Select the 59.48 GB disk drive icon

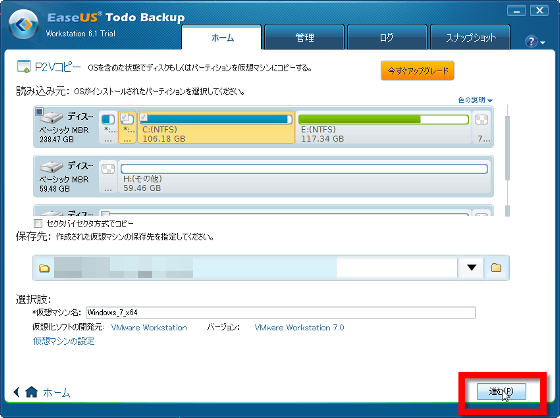pyautogui.click(x=51, y=166)
